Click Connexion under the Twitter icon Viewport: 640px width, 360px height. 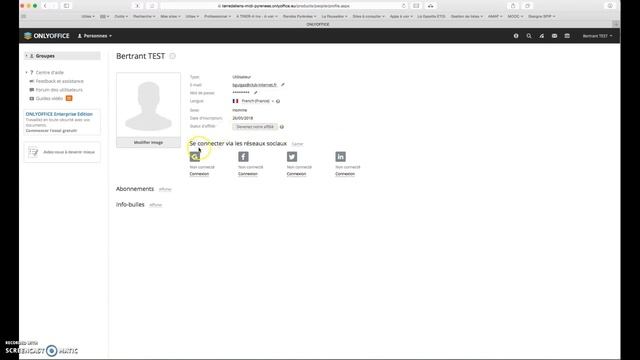pos(296,174)
